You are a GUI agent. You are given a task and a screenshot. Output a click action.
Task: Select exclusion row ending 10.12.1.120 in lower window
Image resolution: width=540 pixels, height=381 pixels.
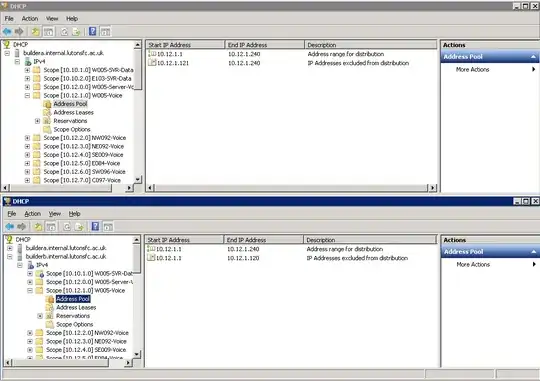pyautogui.click(x=278, y=258)
